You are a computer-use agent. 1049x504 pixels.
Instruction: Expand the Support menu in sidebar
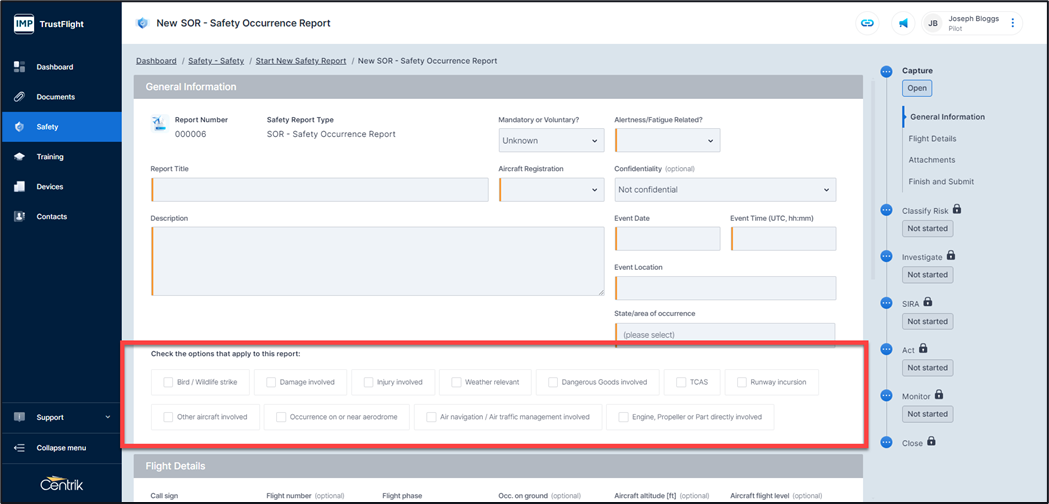pyautogui.click(x=60, y=417)
